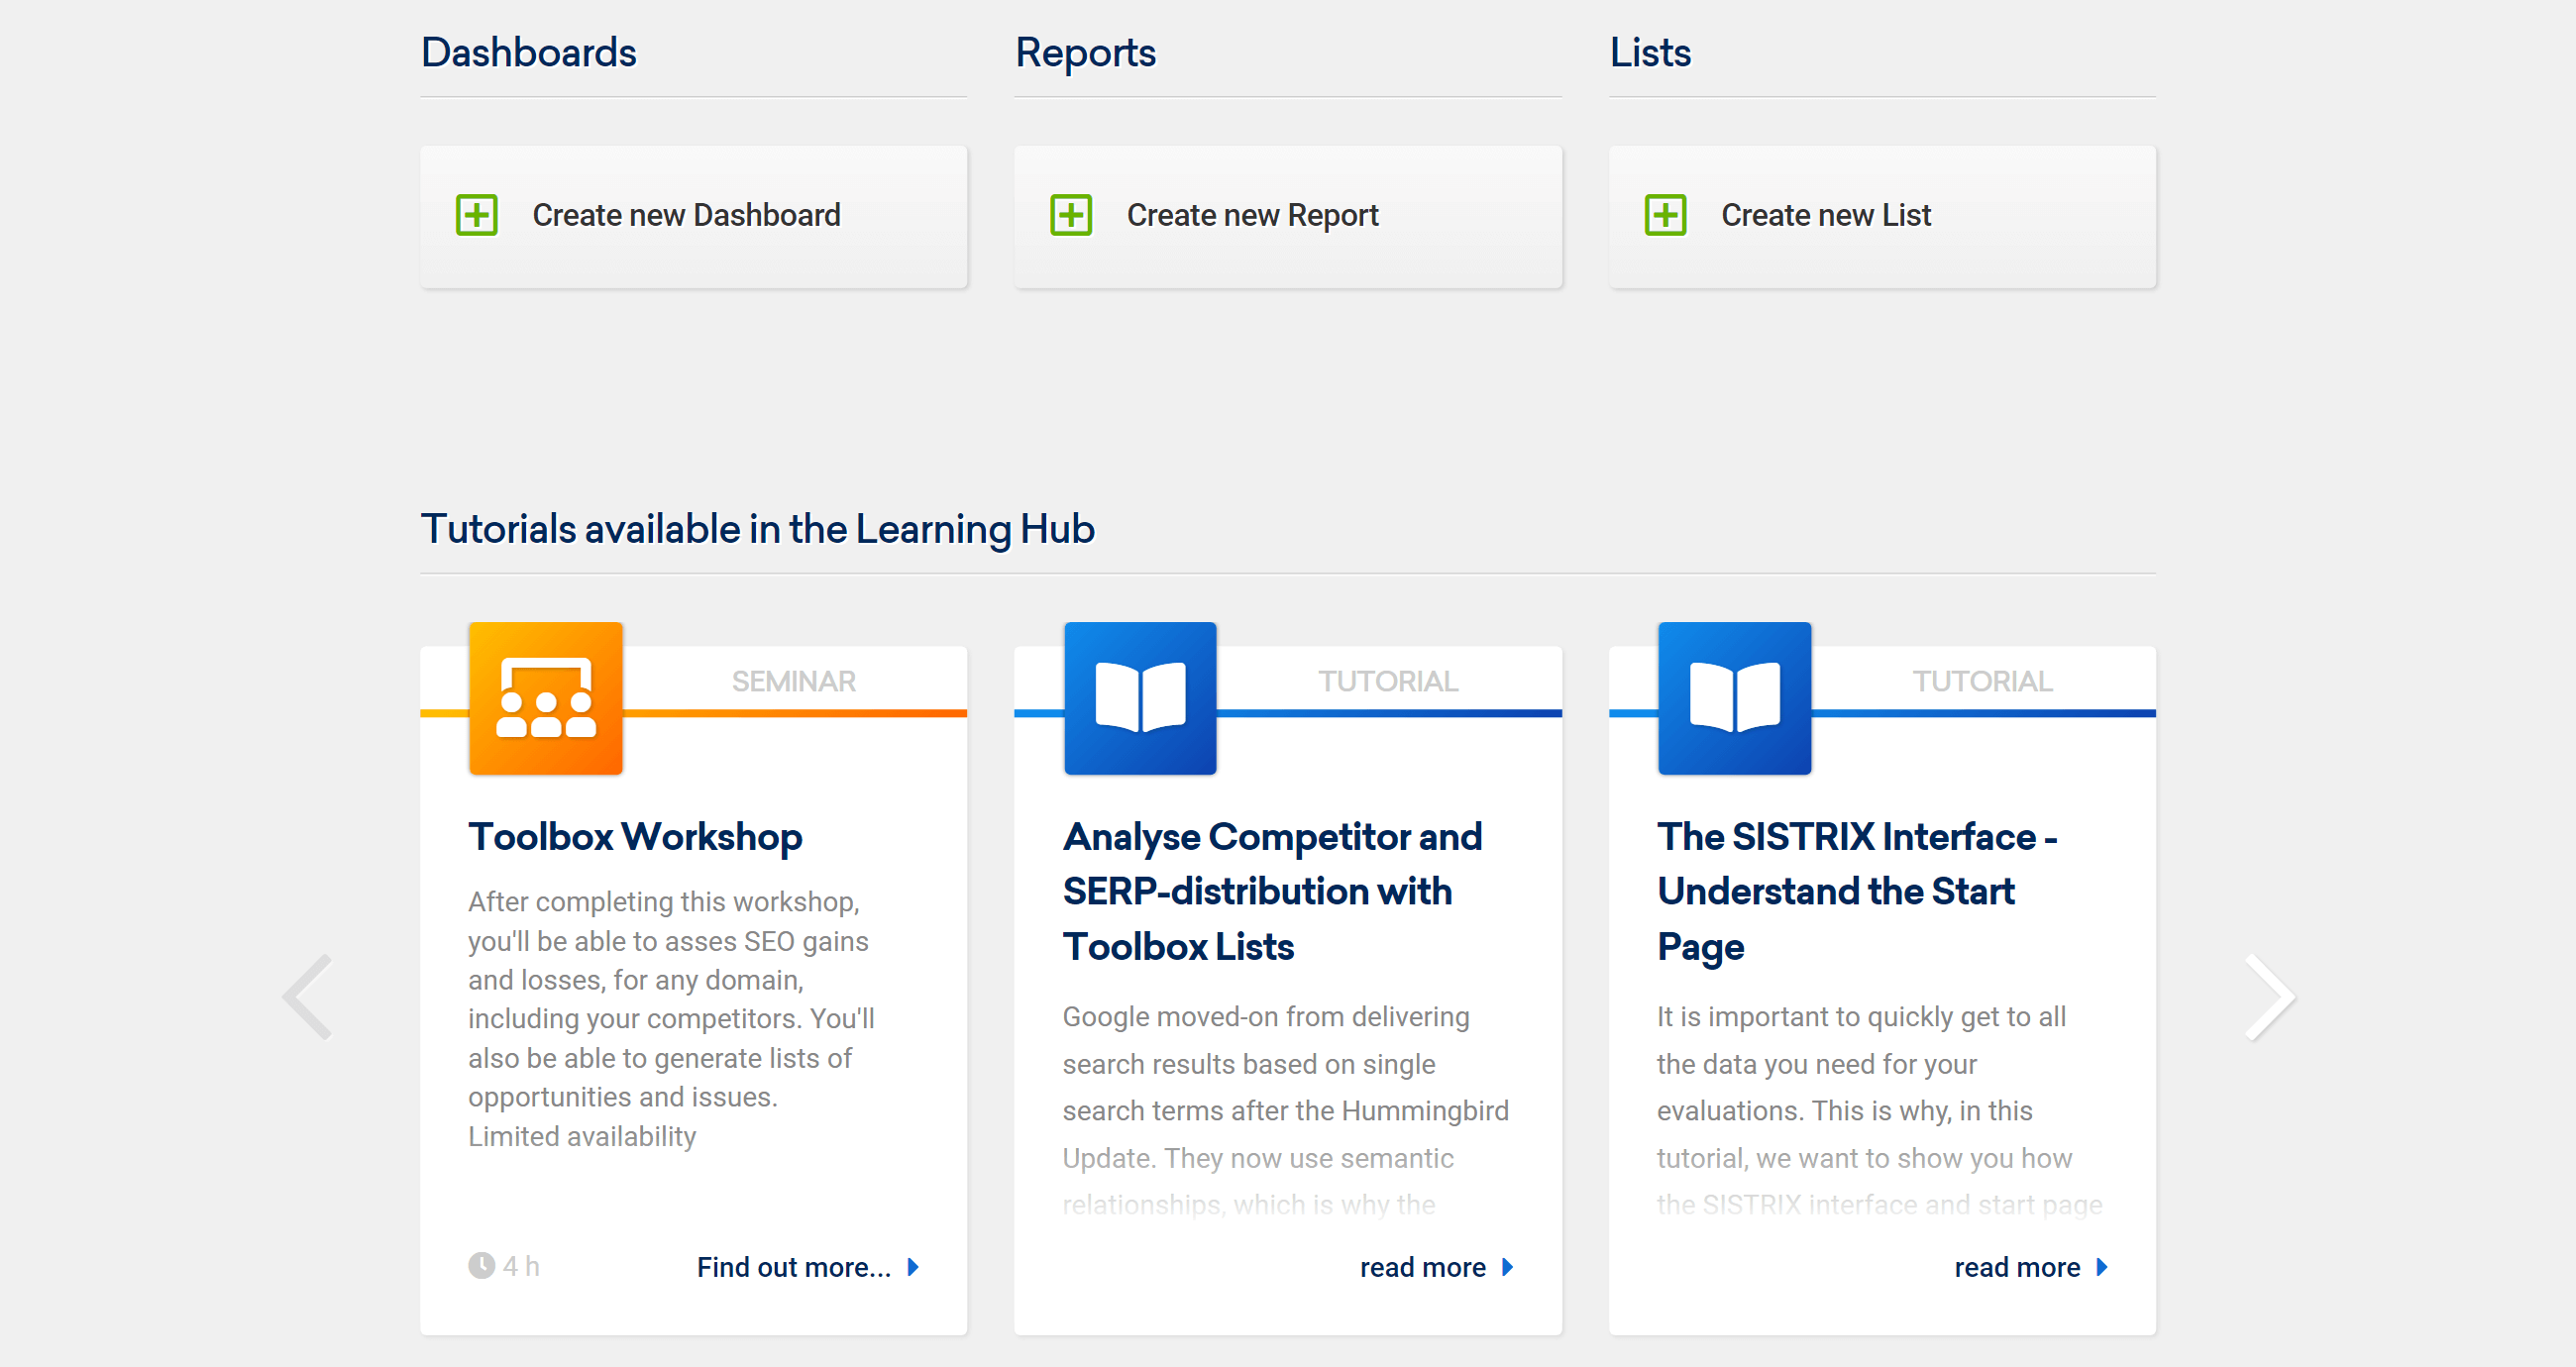Click the Limited availability text
The width and height of the screenshot is (2576, 1367).
(x=582, y=1136)
